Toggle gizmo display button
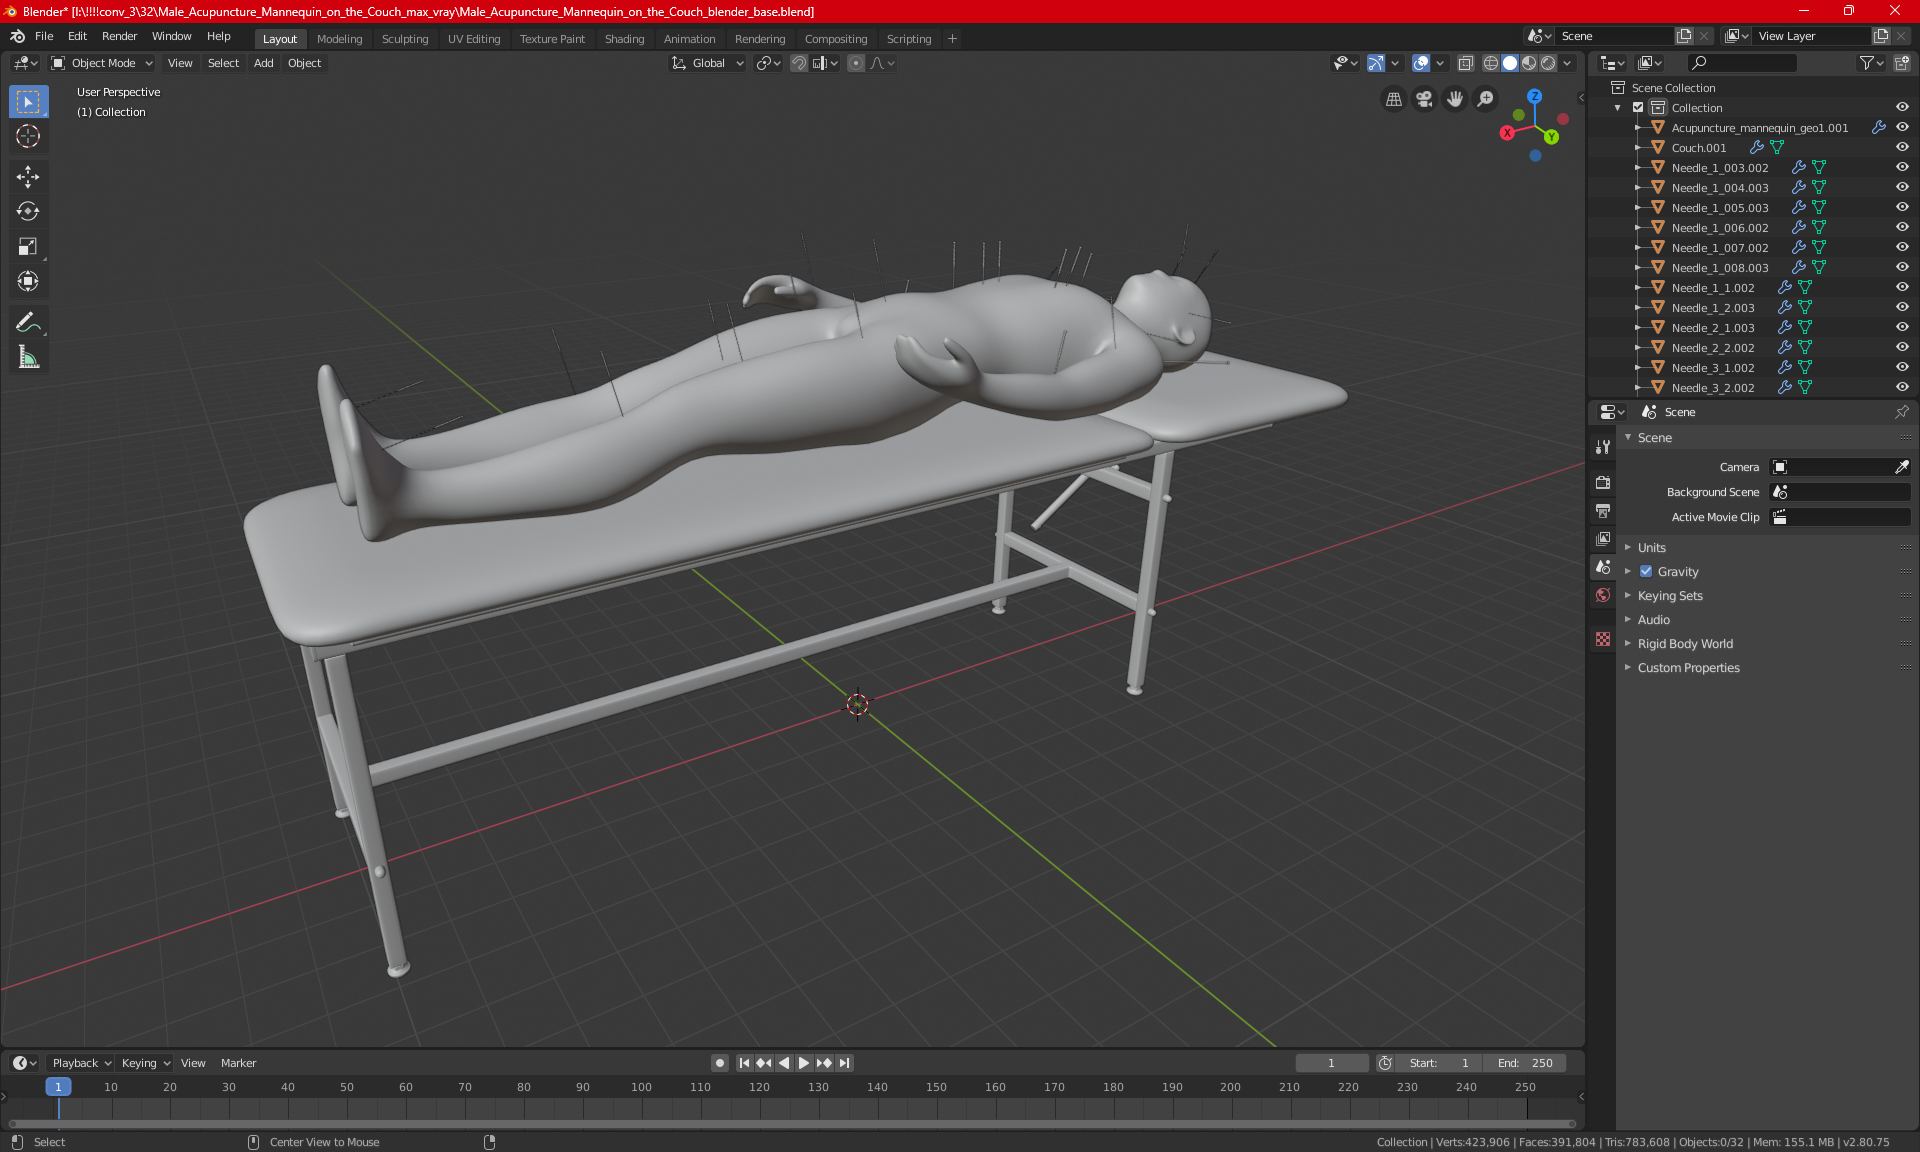The height and width of the screenshot is (1152, 1920). (x=1376, y=63)
